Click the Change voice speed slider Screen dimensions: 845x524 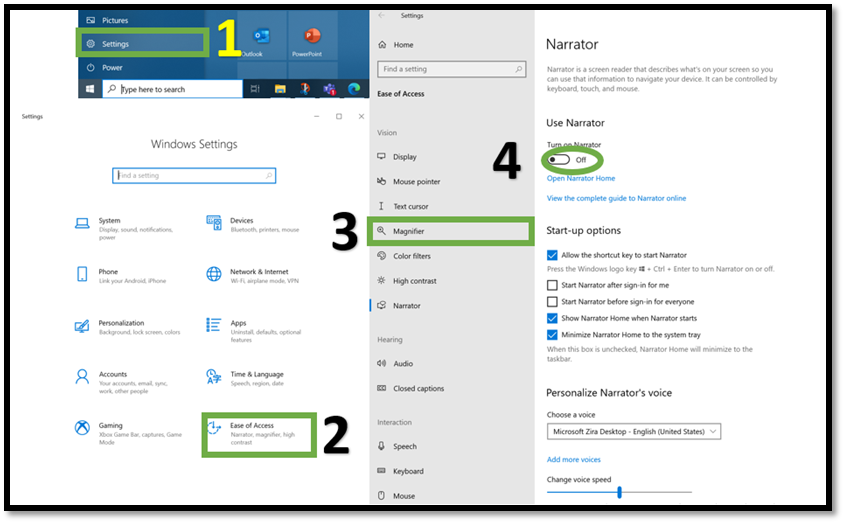pyautogui.click(x=619, y=492)
